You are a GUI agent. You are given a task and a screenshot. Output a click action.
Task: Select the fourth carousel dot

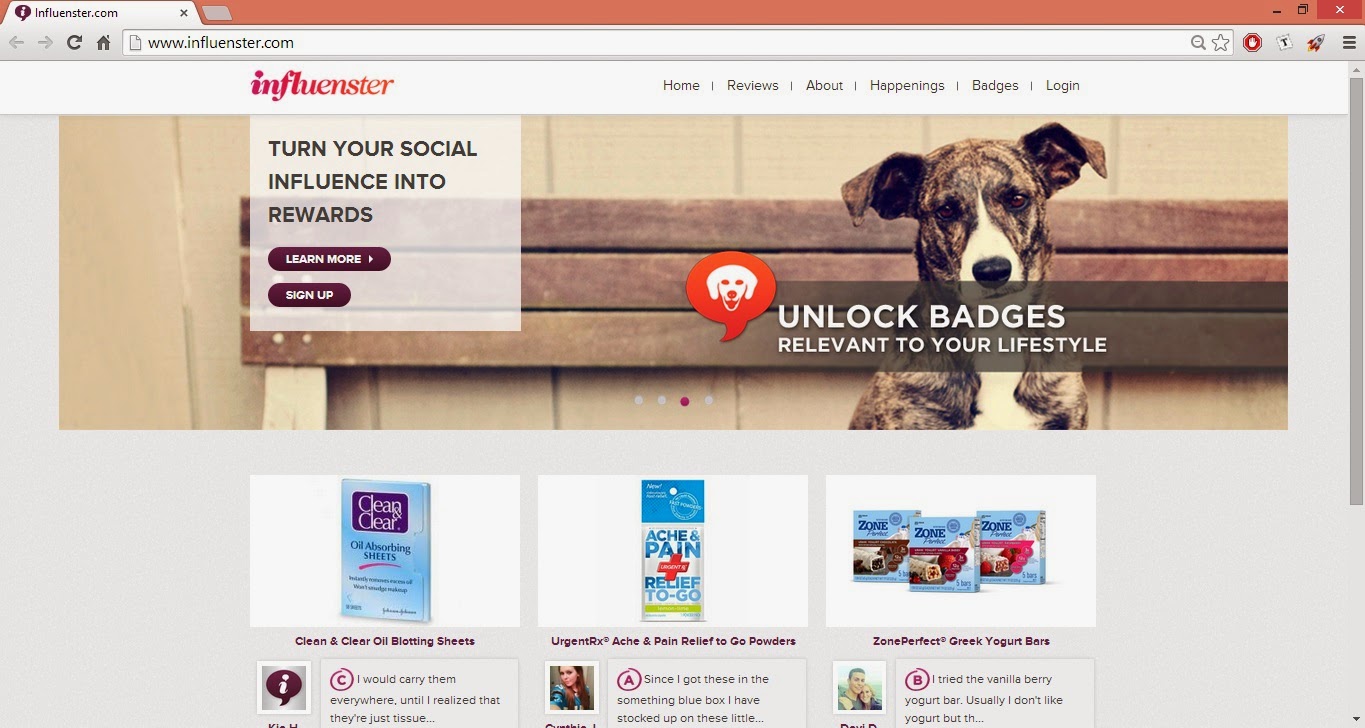(x=709, y=400)
